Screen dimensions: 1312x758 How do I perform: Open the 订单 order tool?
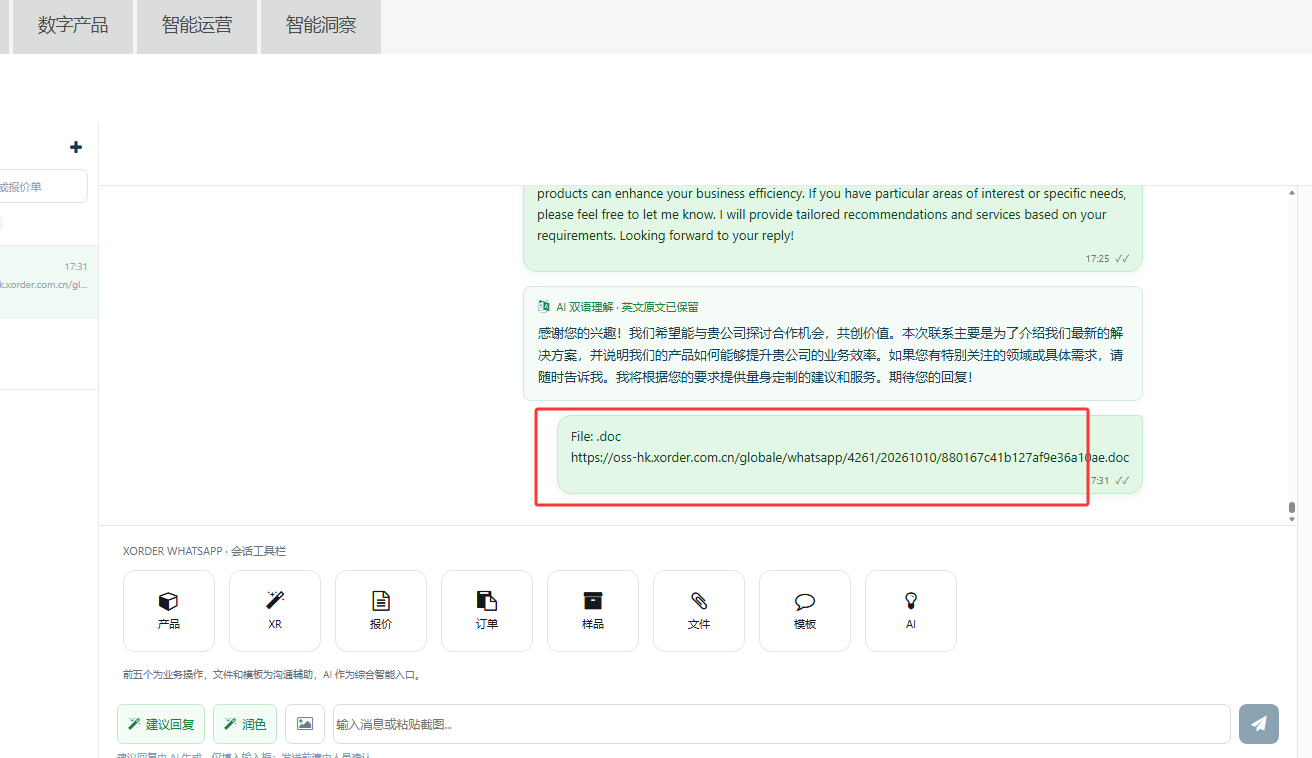pyautogui.click(x=487, y=611)
